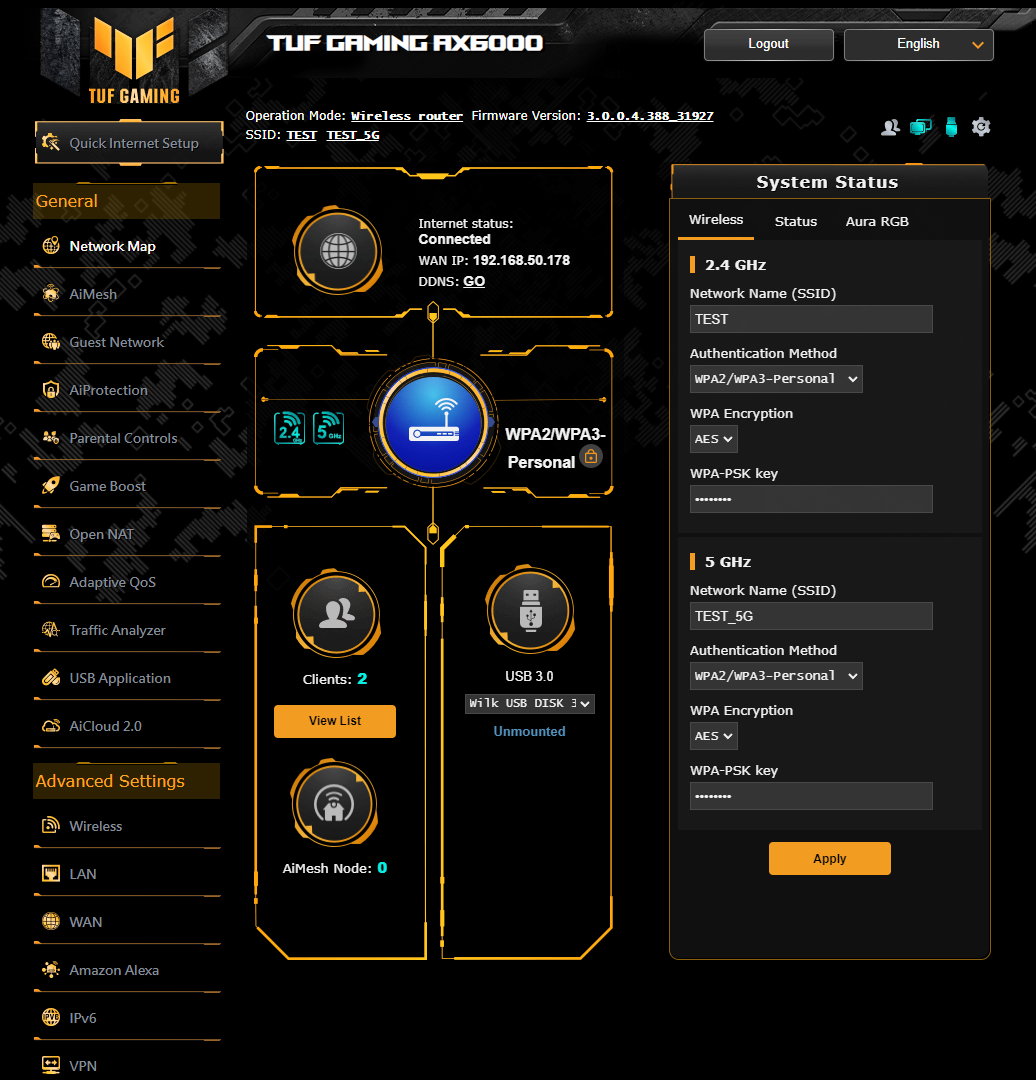Viewport: 1036px width, 1080px height.
Task: Click the Open NAT icon
Action: [51, 534]
